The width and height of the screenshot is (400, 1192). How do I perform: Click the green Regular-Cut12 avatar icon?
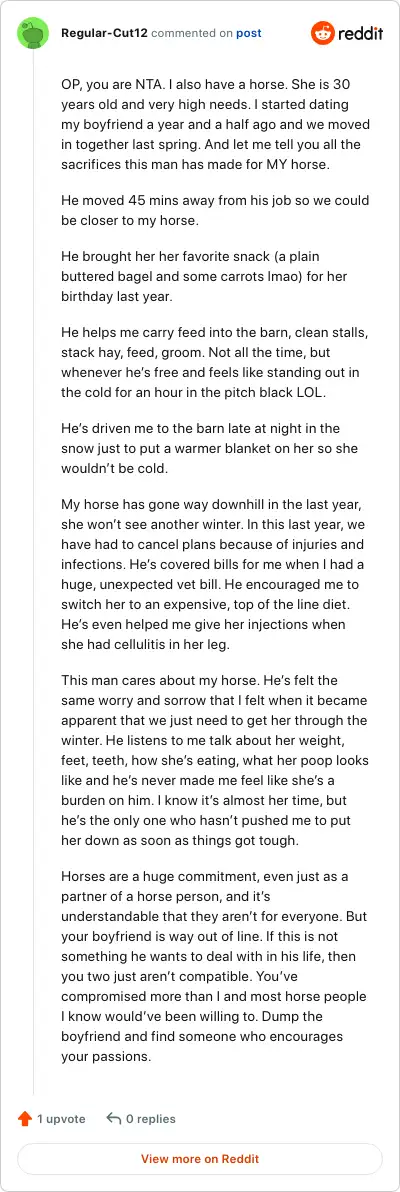pyautogui.click(x=33, y=33)
